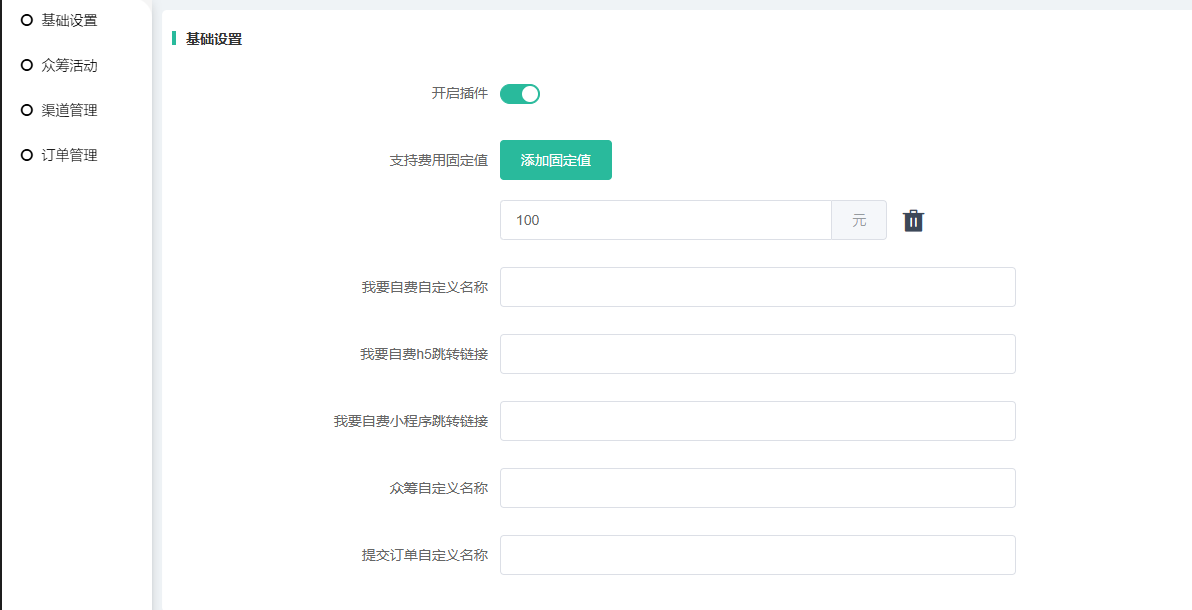Image resolution: width=1192 pixels, height=610 pixels.
Task: Click the 元 unit suffix box
Action: [859, 220]
